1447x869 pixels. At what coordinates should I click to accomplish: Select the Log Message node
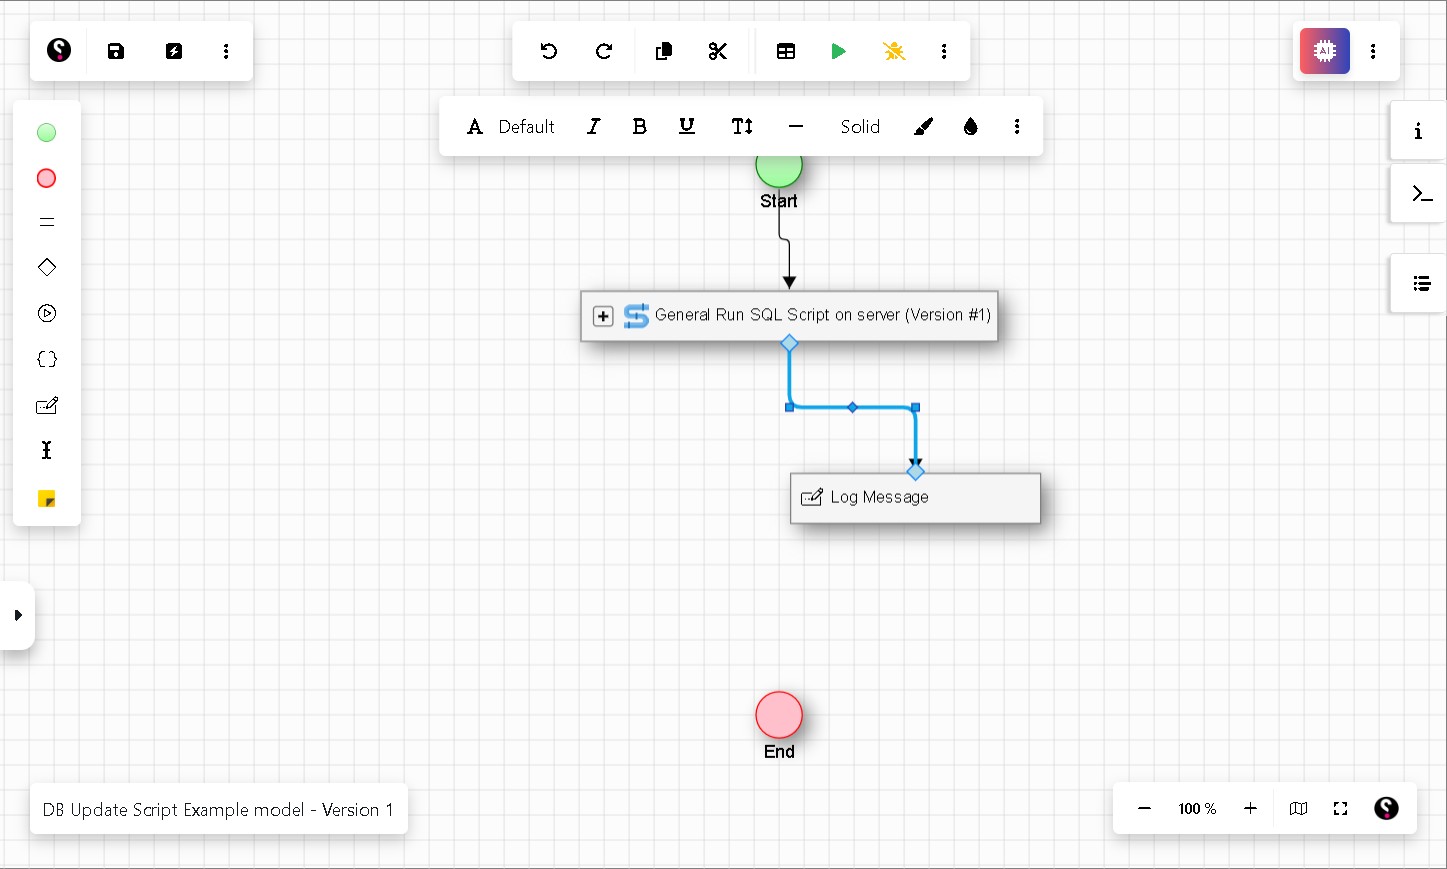point(915,498)
